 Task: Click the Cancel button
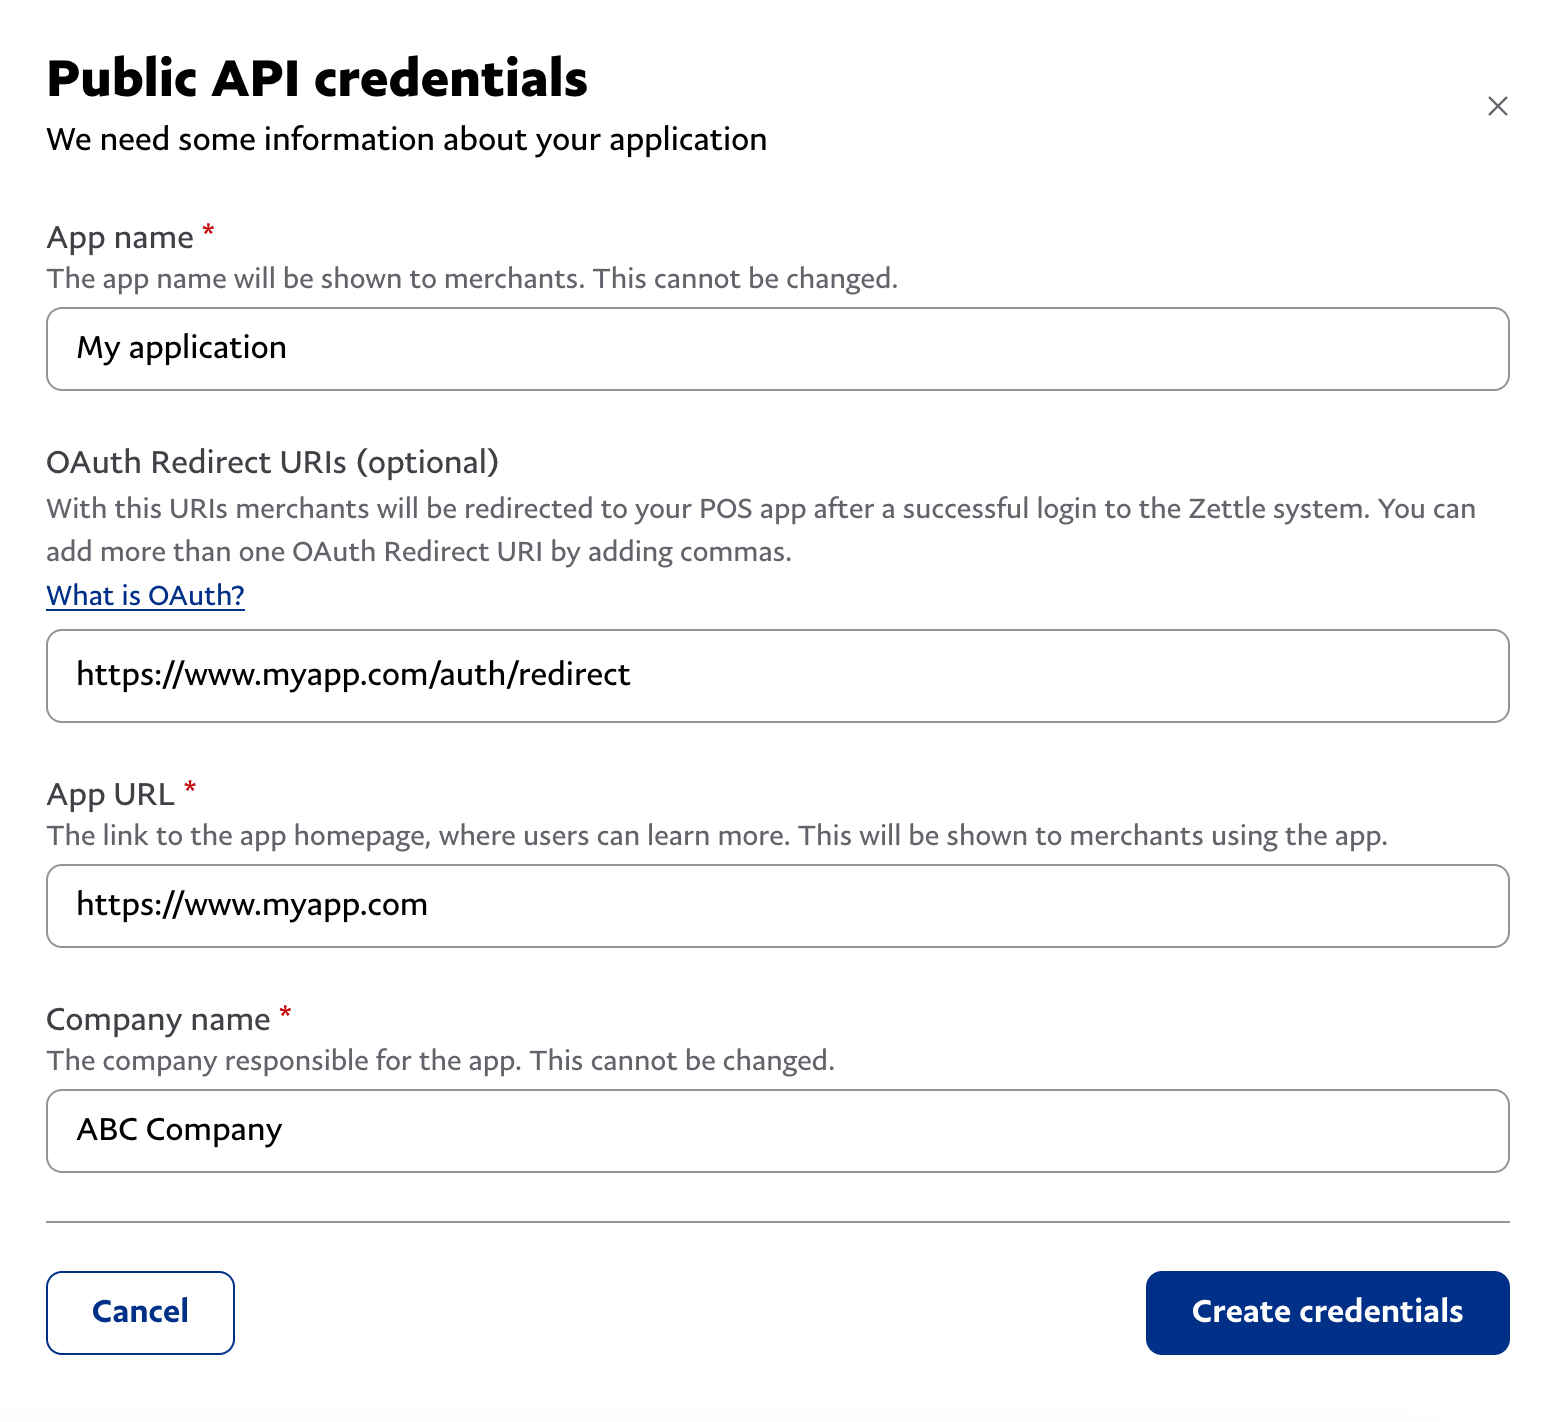pos(140,1312)
